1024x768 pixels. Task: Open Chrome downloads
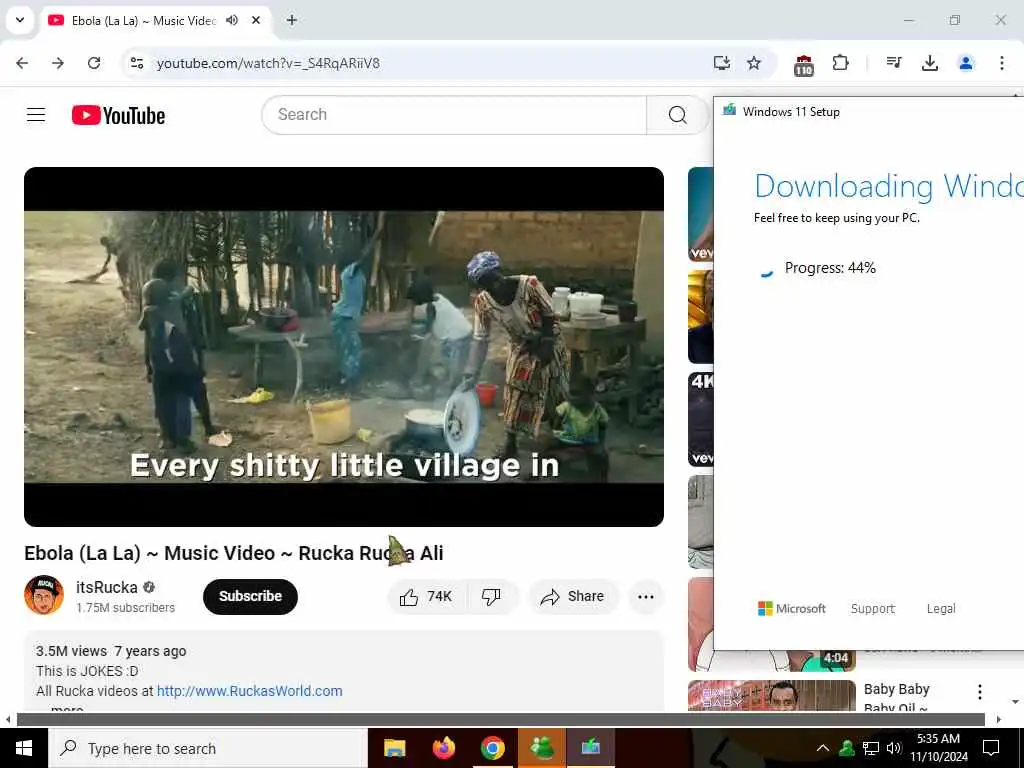click(x=929, y=63)
